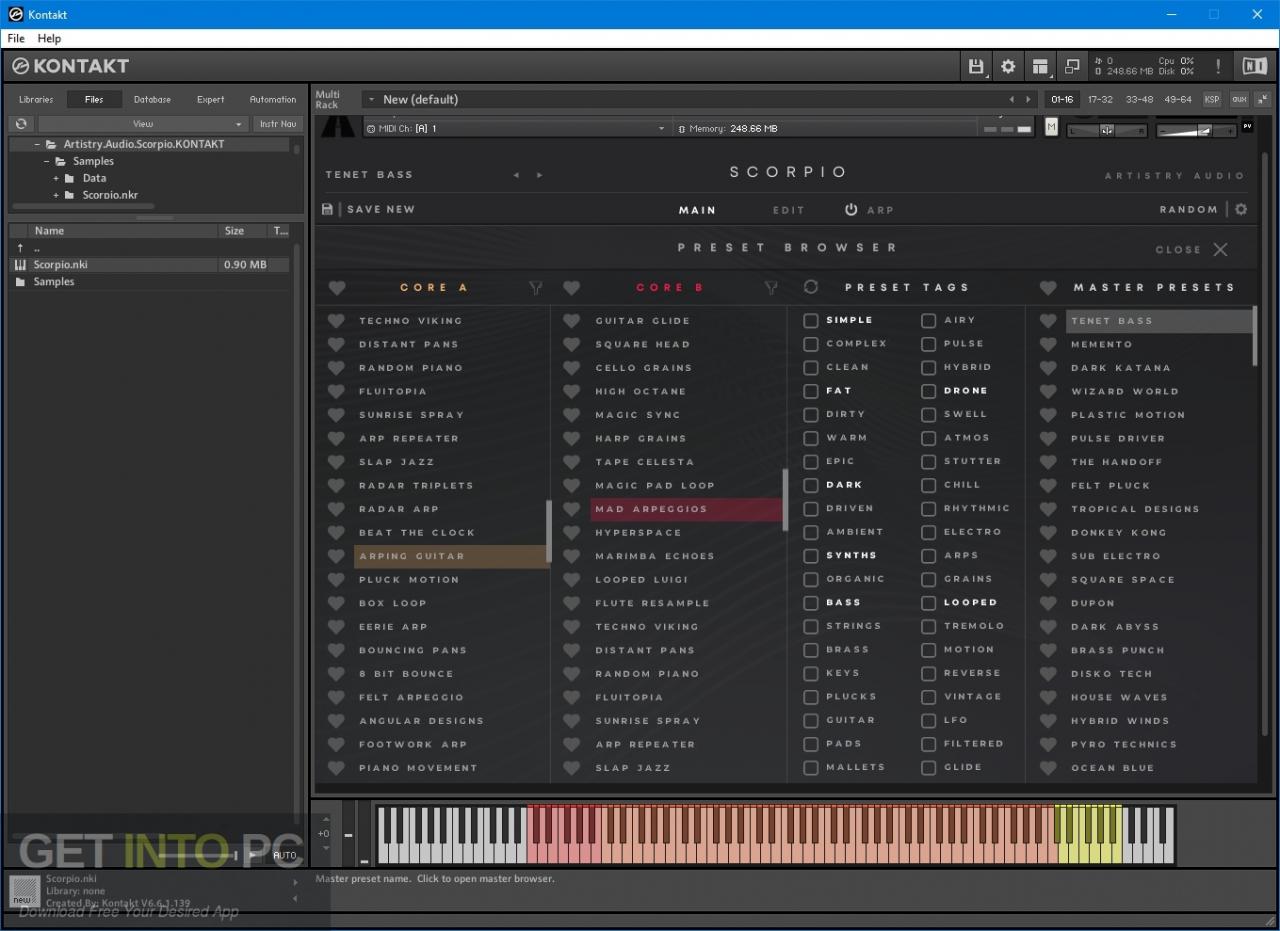Open the File menu
1280x931 pixels.
point(16,38)
